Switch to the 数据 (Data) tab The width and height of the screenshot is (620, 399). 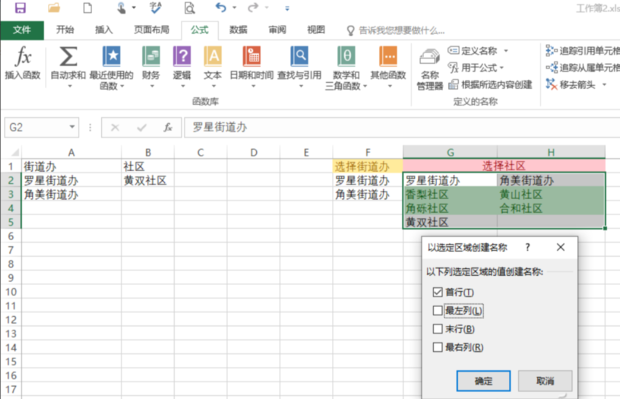pyautogui.click(x=238, y=30)
